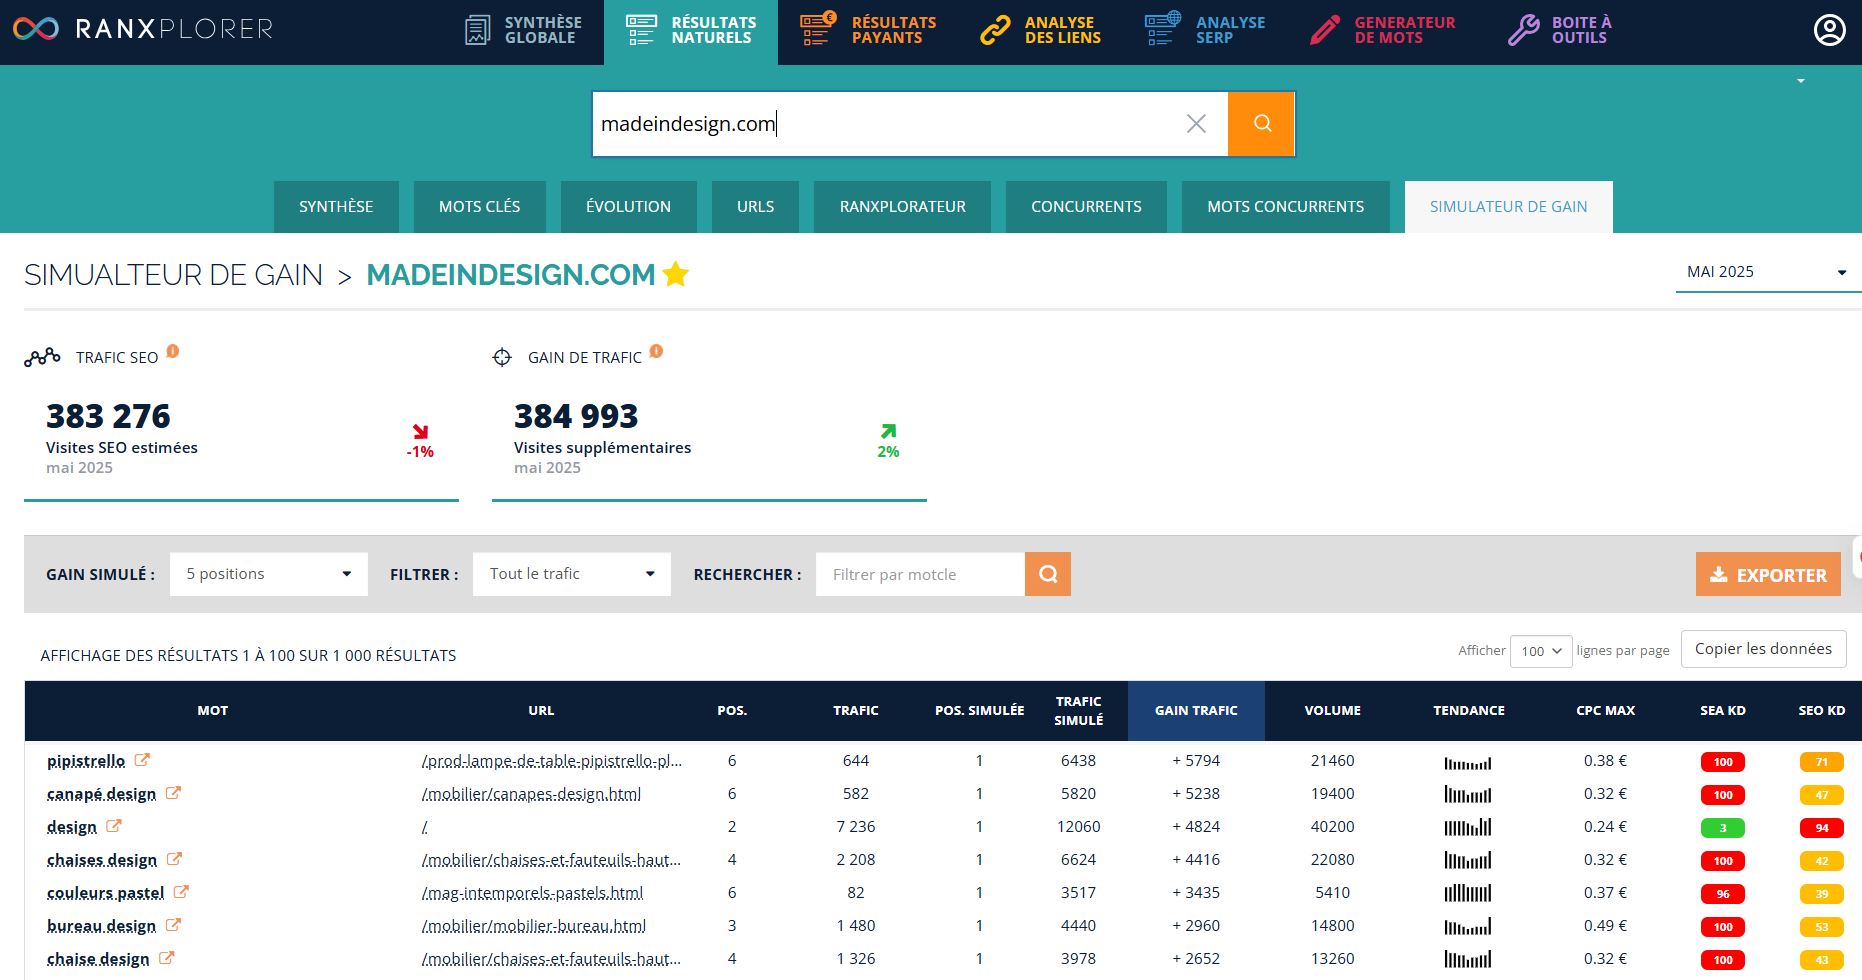The image size is (1862, 980).
Task: Click the SEA KD badge 3 for design
Action: (x=1722, y=828)
